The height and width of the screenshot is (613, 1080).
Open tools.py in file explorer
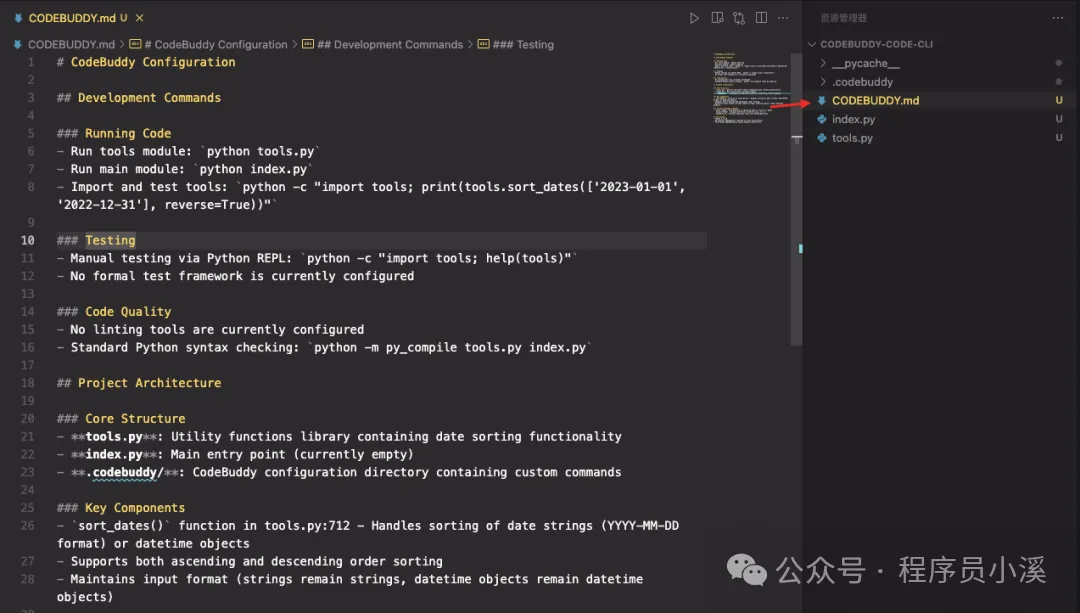tap(852, 138)
